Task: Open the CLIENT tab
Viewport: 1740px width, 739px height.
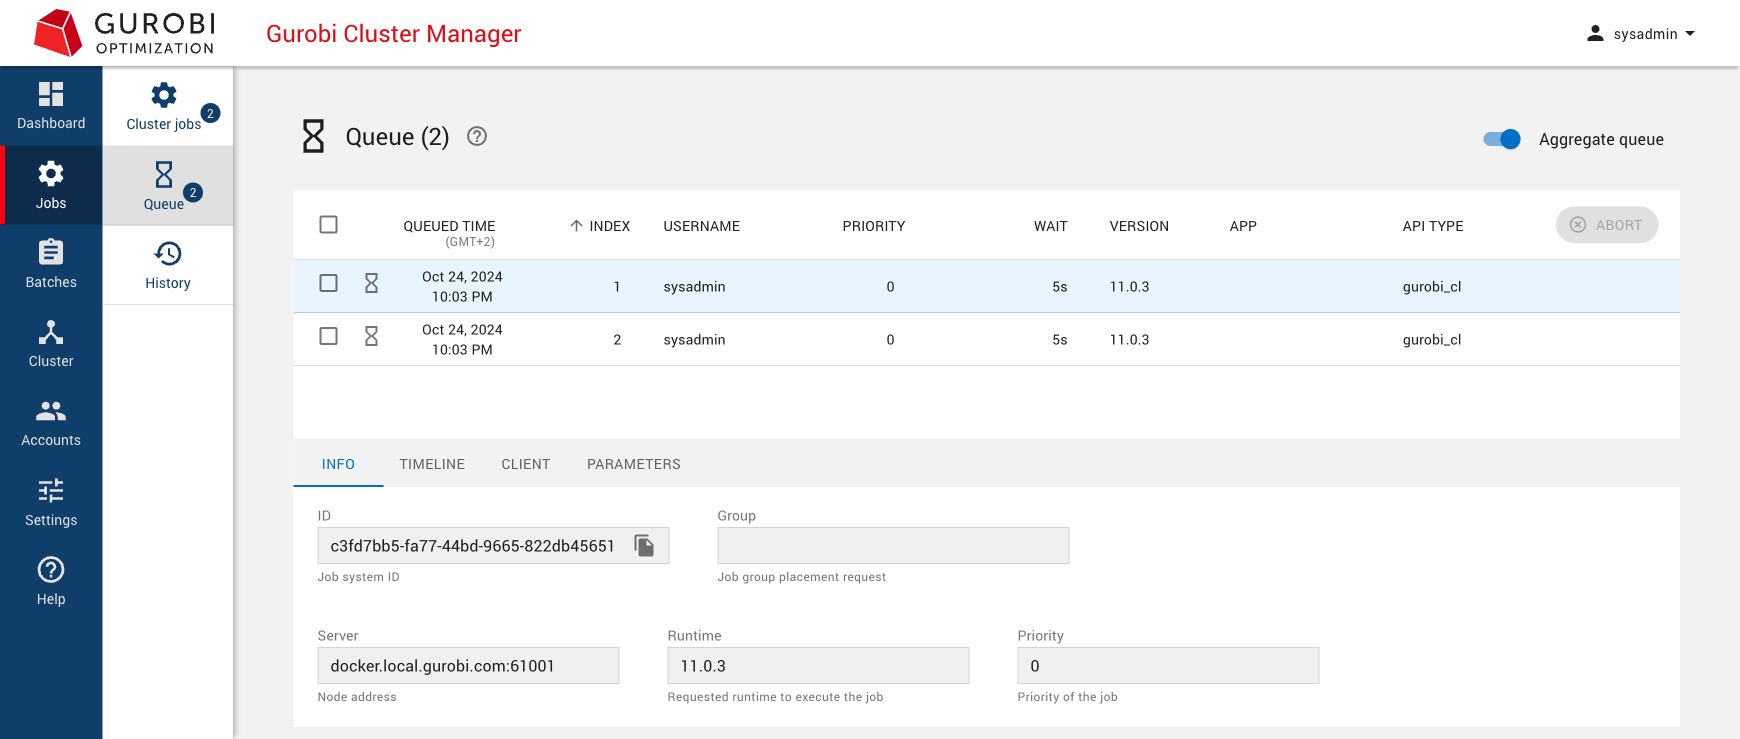Action: pos(525,464)
